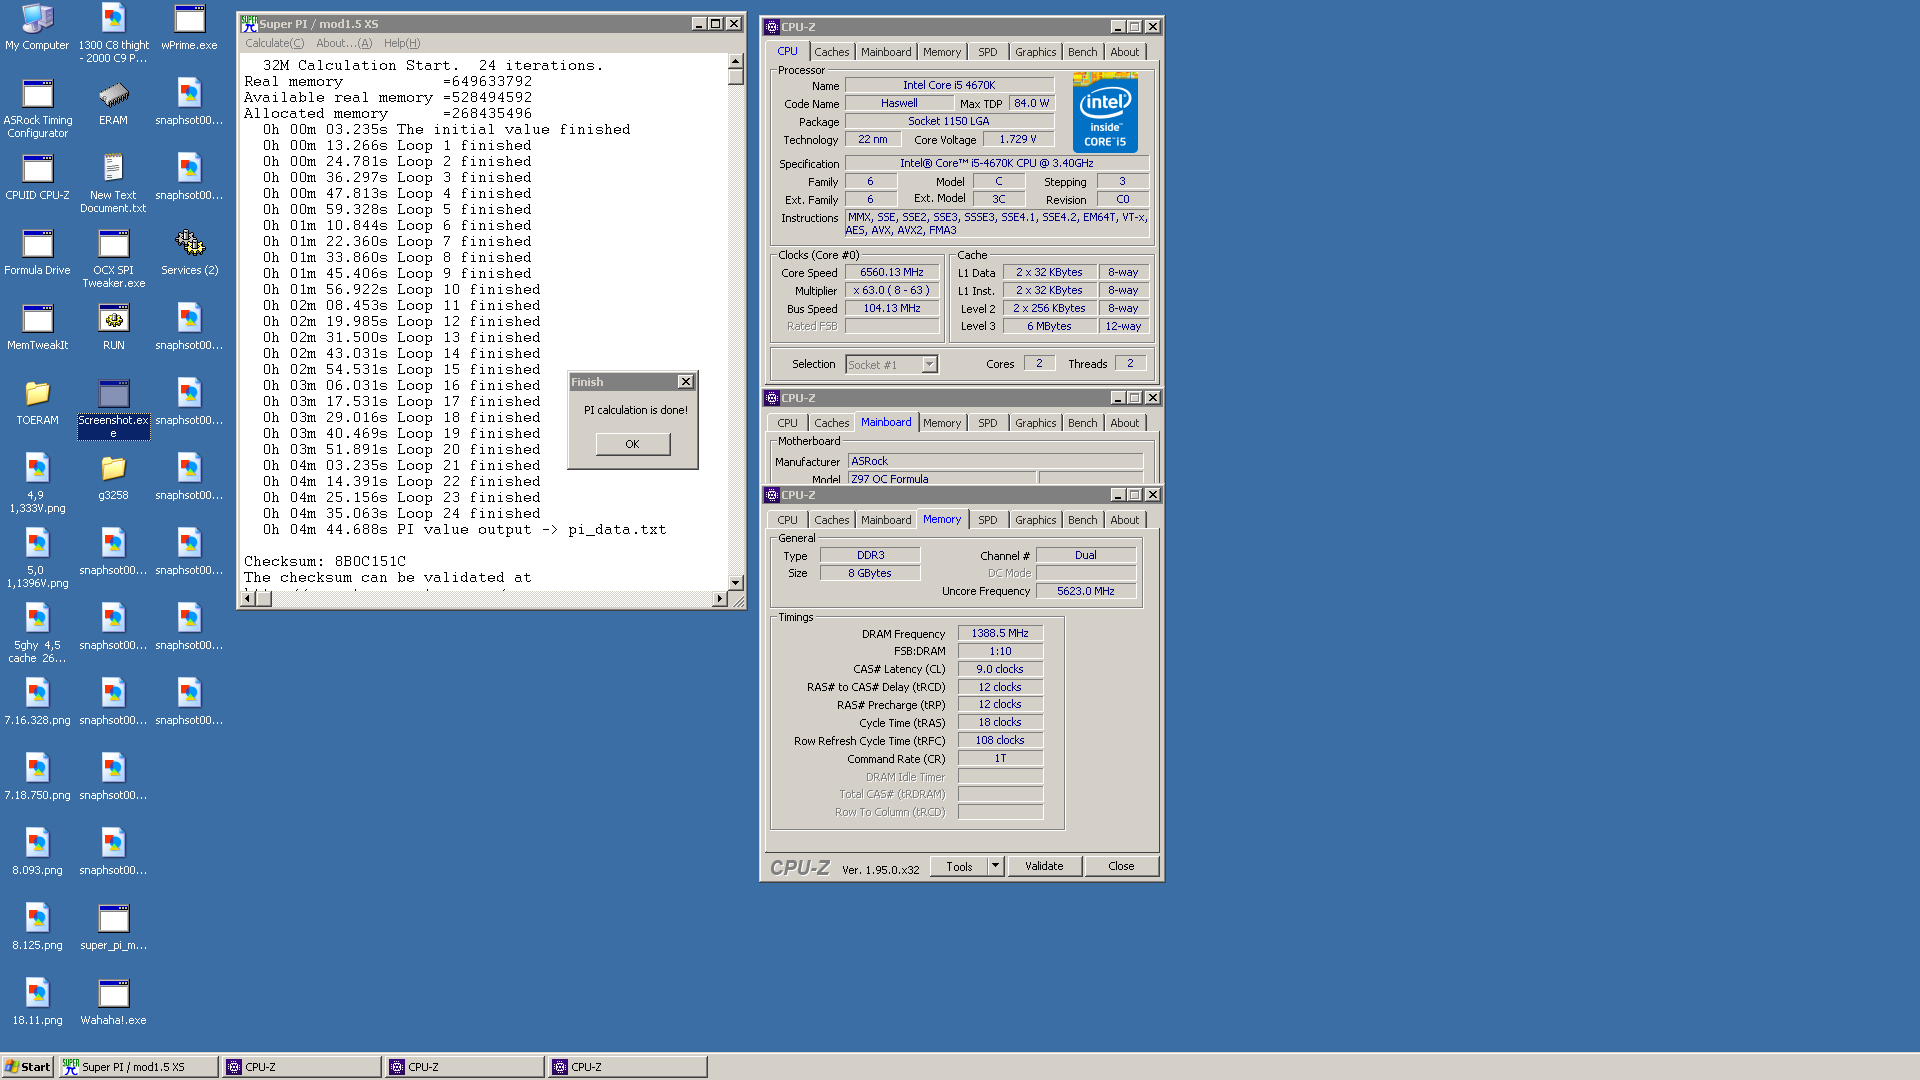This screenshot has width=1920, height=1080.
Task: Switch to Bench tab in top CPU-Z
Action: 1082,52
